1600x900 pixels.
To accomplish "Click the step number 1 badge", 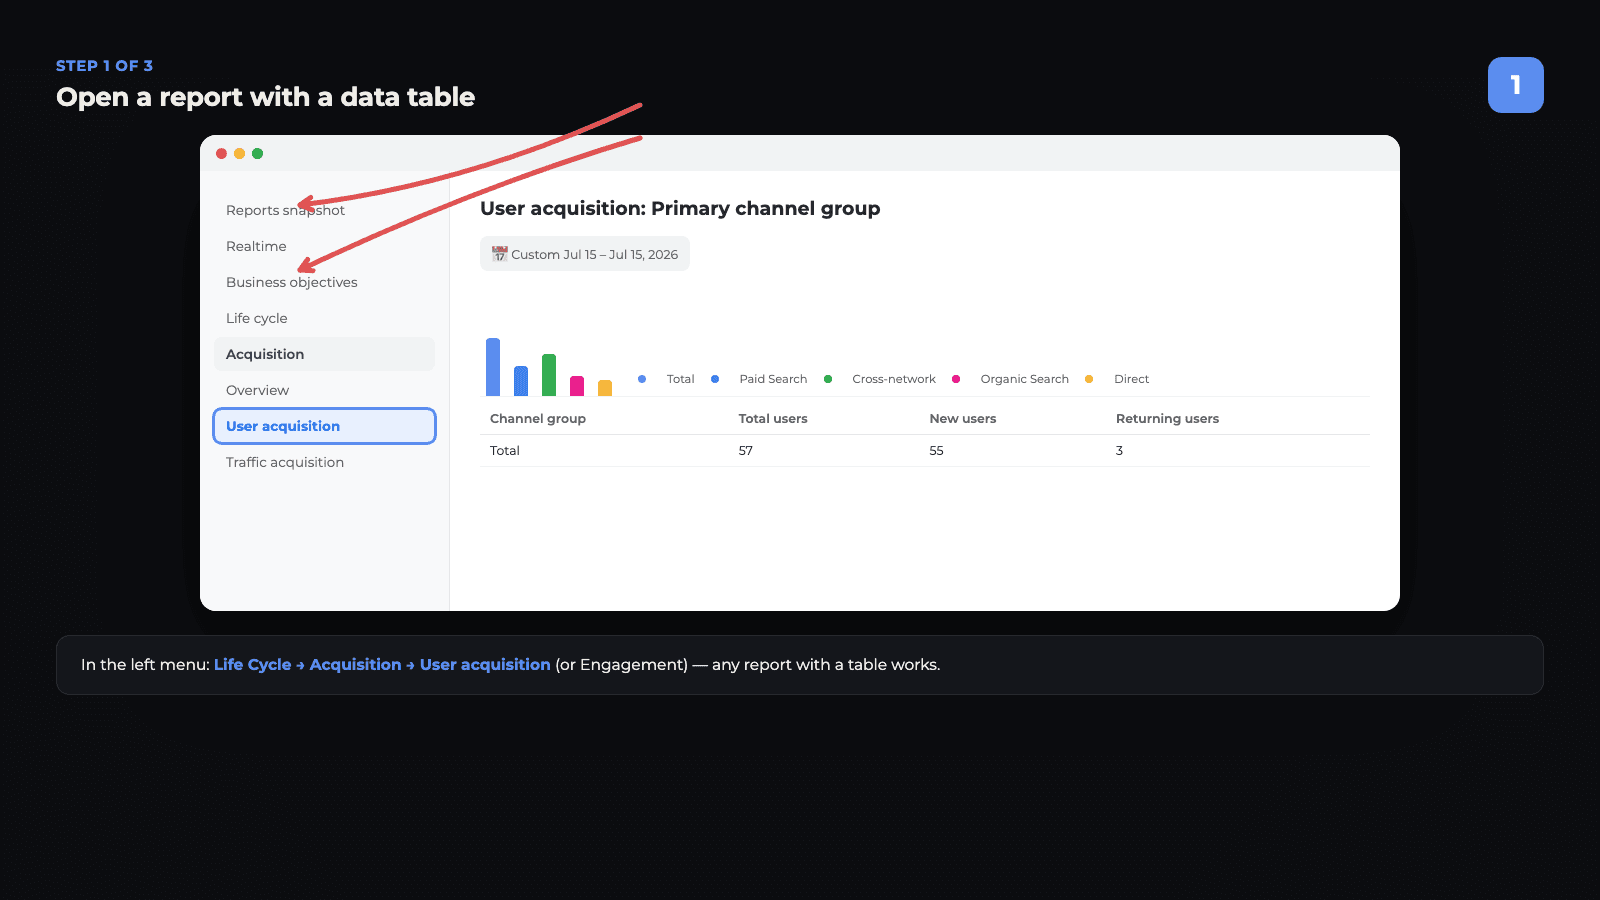I will click(1516, 85).
